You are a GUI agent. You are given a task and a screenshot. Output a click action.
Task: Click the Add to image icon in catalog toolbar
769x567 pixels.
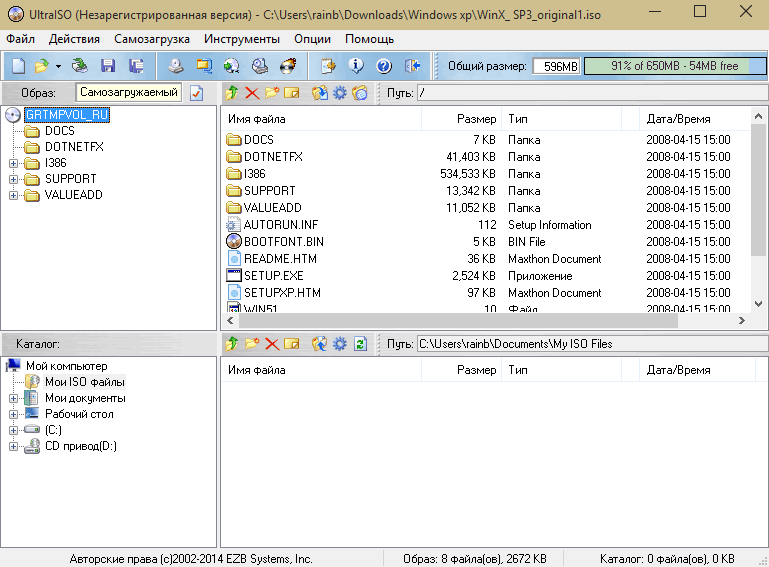tap(320, 344)
